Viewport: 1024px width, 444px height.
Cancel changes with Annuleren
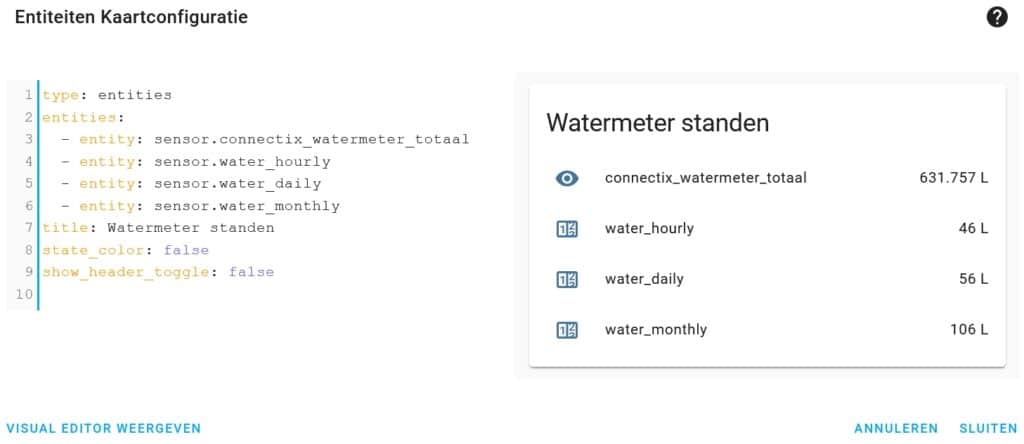896,428
